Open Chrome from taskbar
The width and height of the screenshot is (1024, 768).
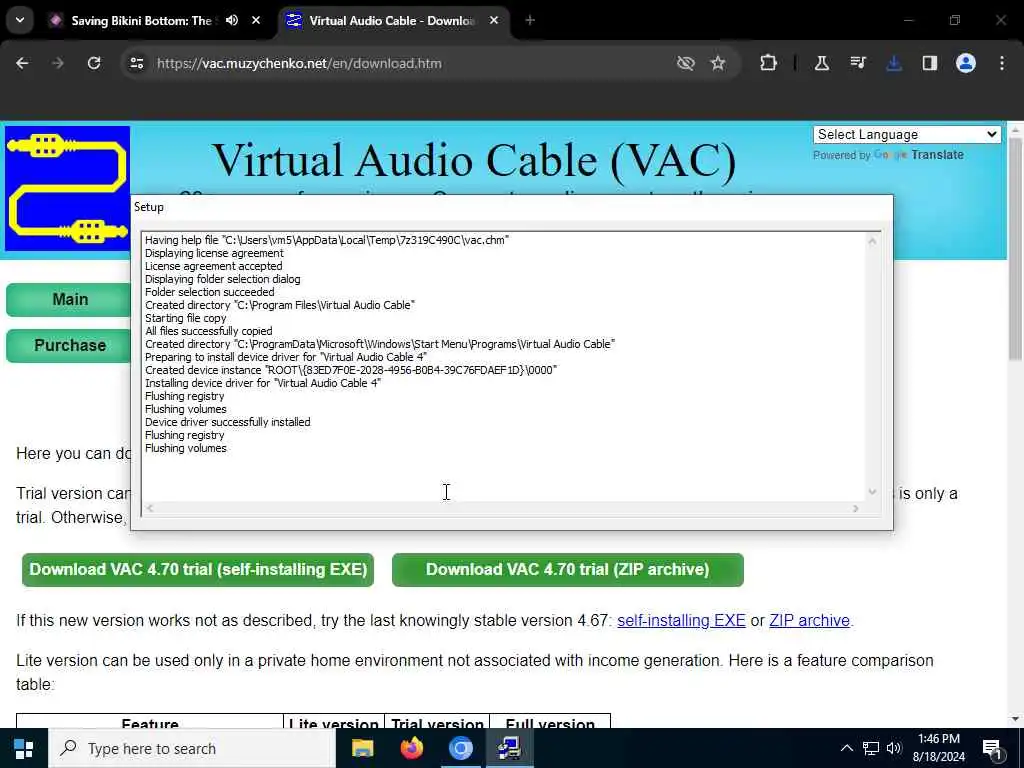[460, 748]
